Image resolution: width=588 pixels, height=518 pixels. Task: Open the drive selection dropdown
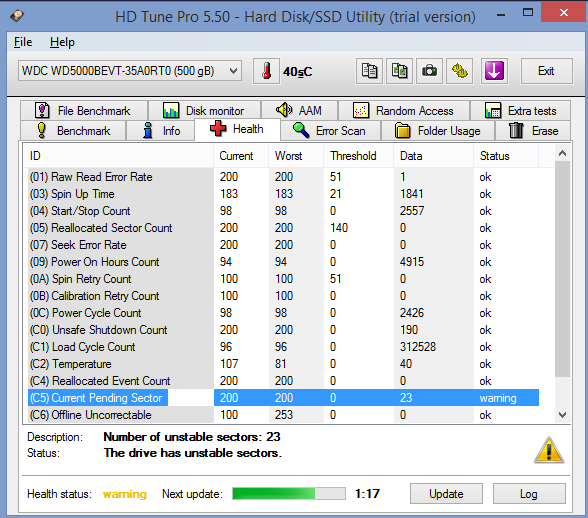tap(130, 71)
